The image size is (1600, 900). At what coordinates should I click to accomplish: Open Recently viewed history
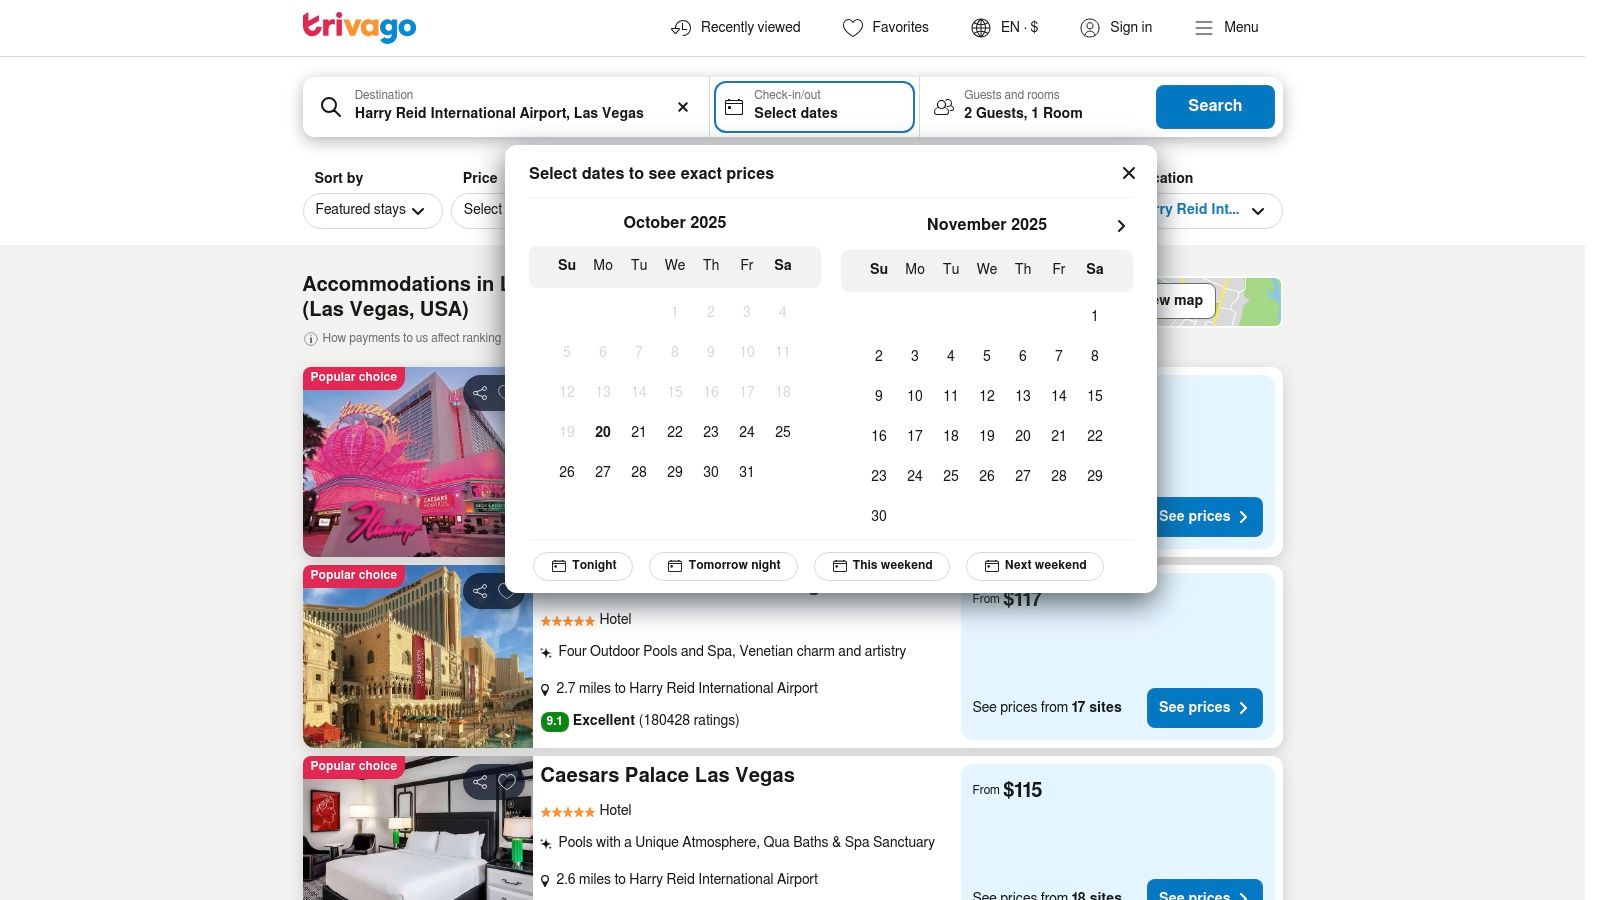(x=735, y=27)
